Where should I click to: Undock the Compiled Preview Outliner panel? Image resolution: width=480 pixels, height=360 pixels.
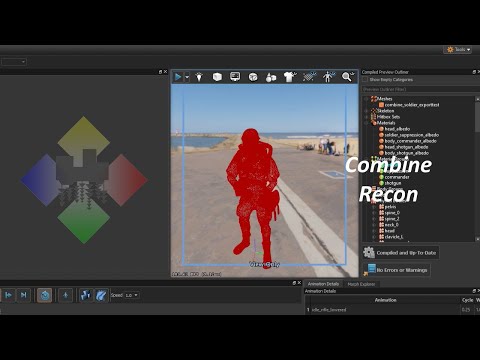click(x=474, y=72)
